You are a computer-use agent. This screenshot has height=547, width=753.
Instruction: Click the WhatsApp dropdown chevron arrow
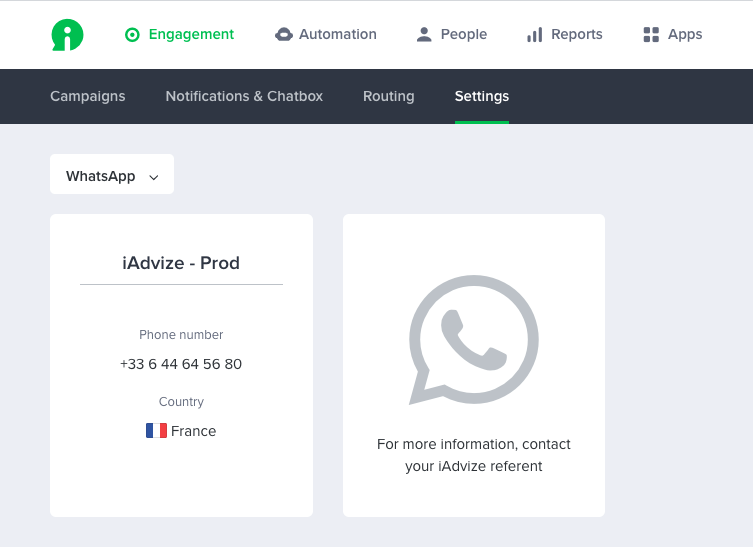tap(154, 177)
